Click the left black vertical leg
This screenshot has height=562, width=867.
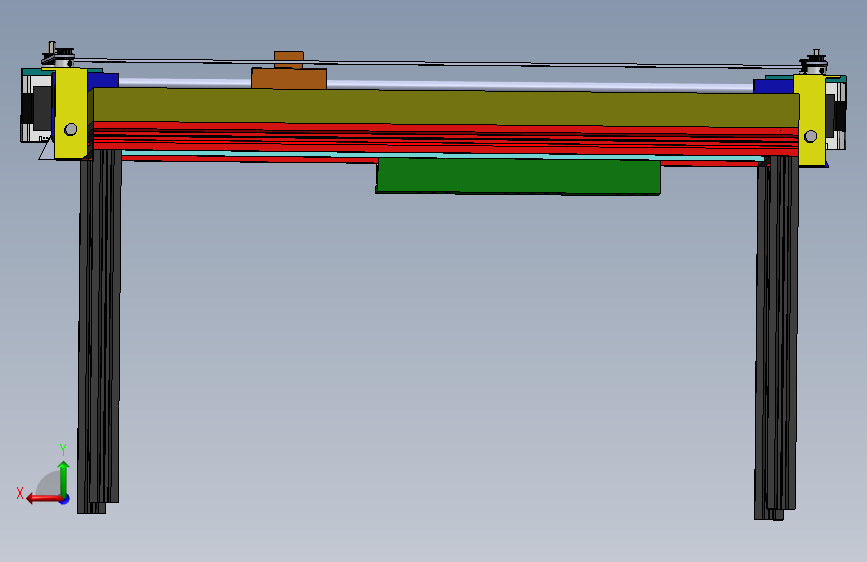[100, 331]
